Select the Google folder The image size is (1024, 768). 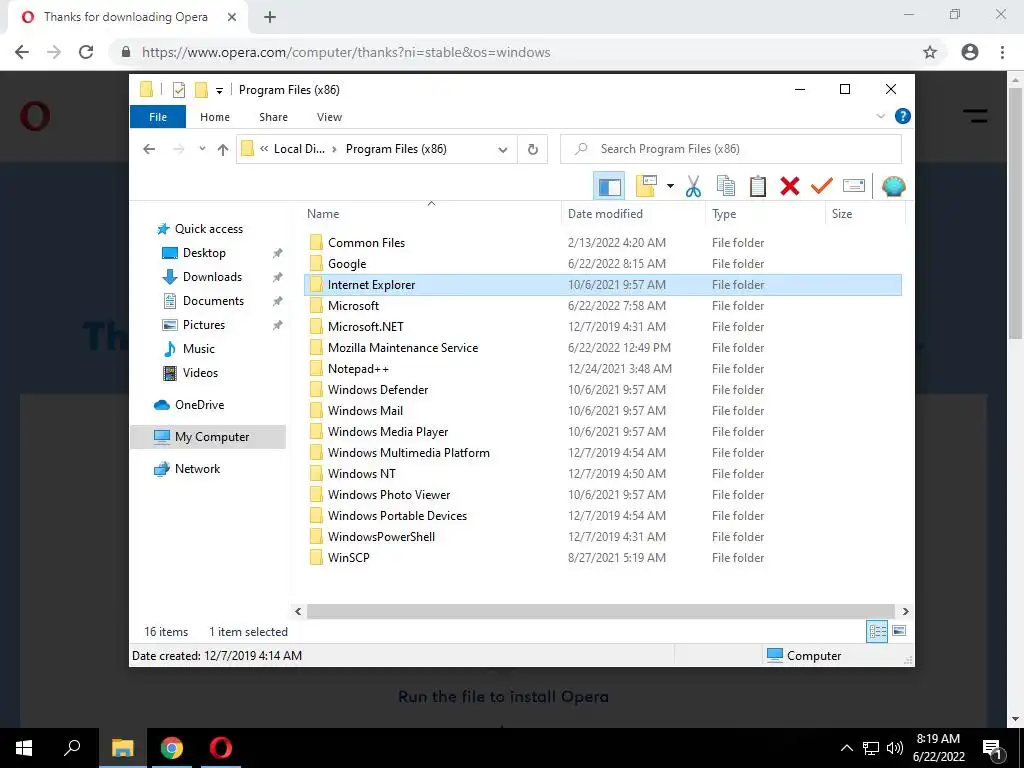point(603,264)
